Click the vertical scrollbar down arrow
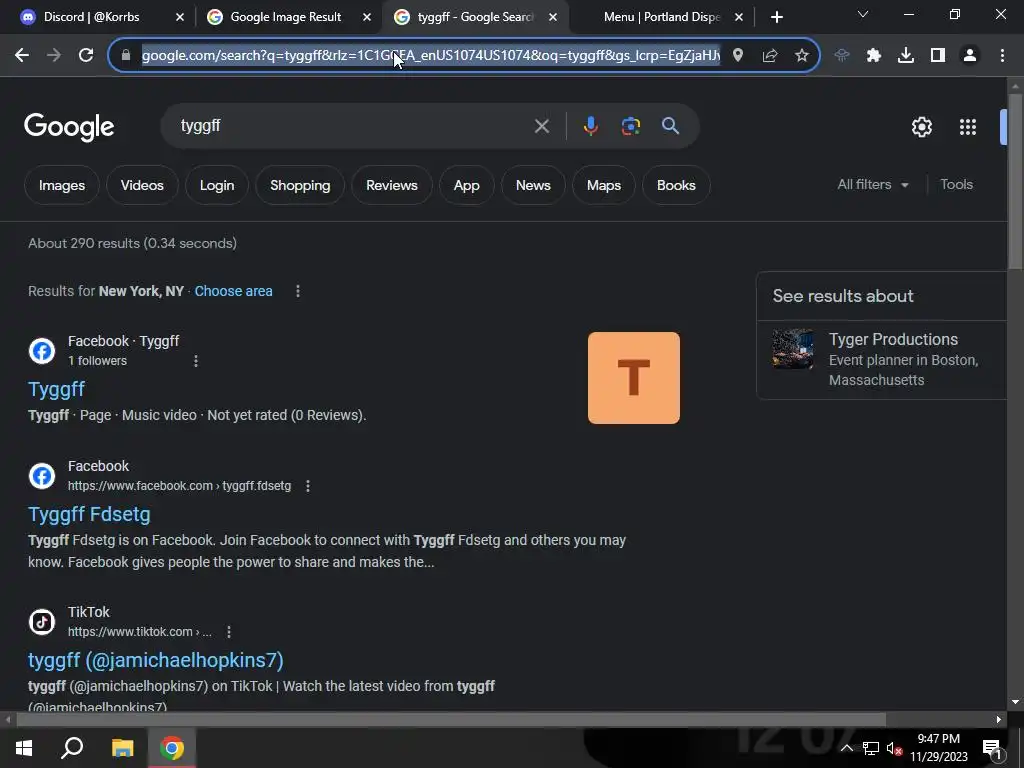This screenshot has width=1024, height=768. click(x=1015, y=703)
